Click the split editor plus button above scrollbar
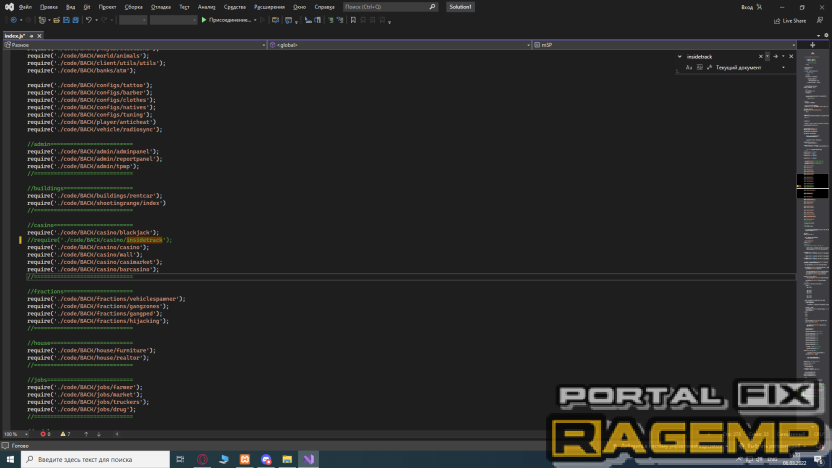Screen dimensions: 832x468 812,45
